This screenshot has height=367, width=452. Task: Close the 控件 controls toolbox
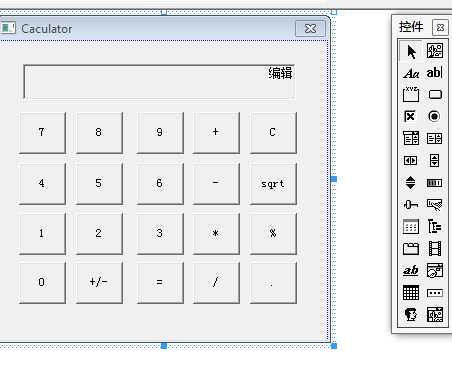click(x=440, y=27)
